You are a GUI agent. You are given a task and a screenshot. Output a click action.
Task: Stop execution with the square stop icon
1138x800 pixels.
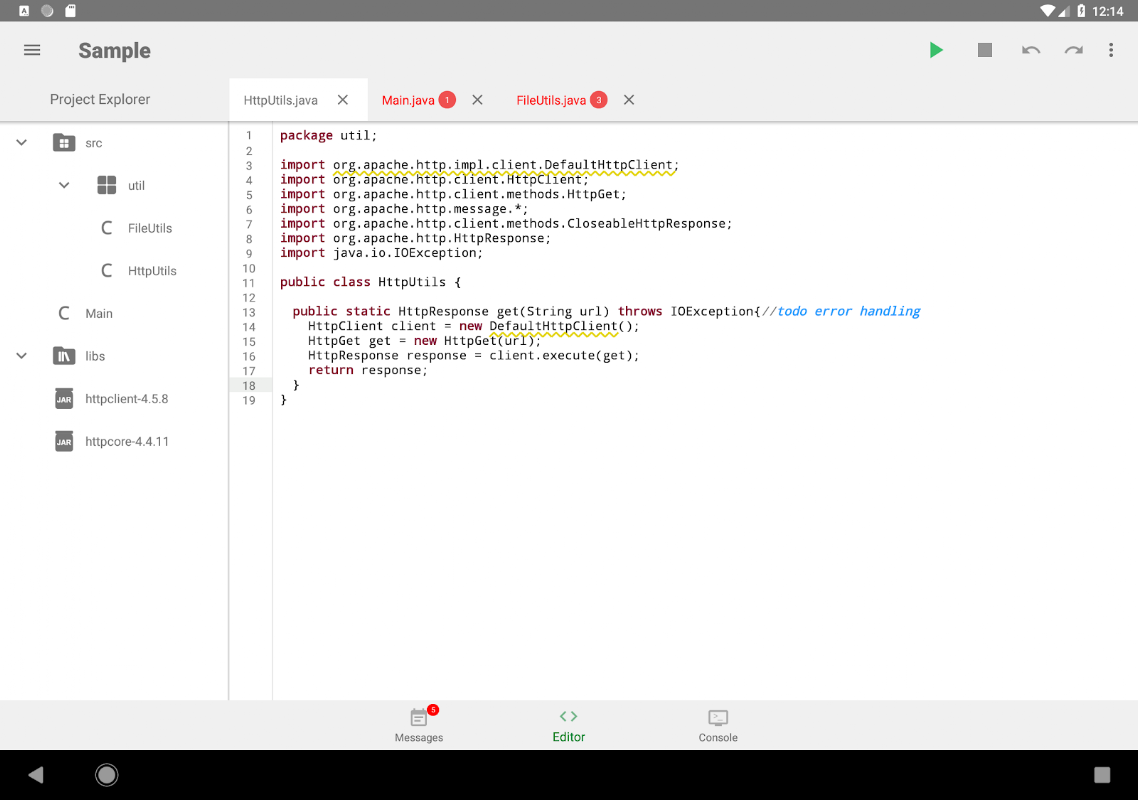[985, 50]
